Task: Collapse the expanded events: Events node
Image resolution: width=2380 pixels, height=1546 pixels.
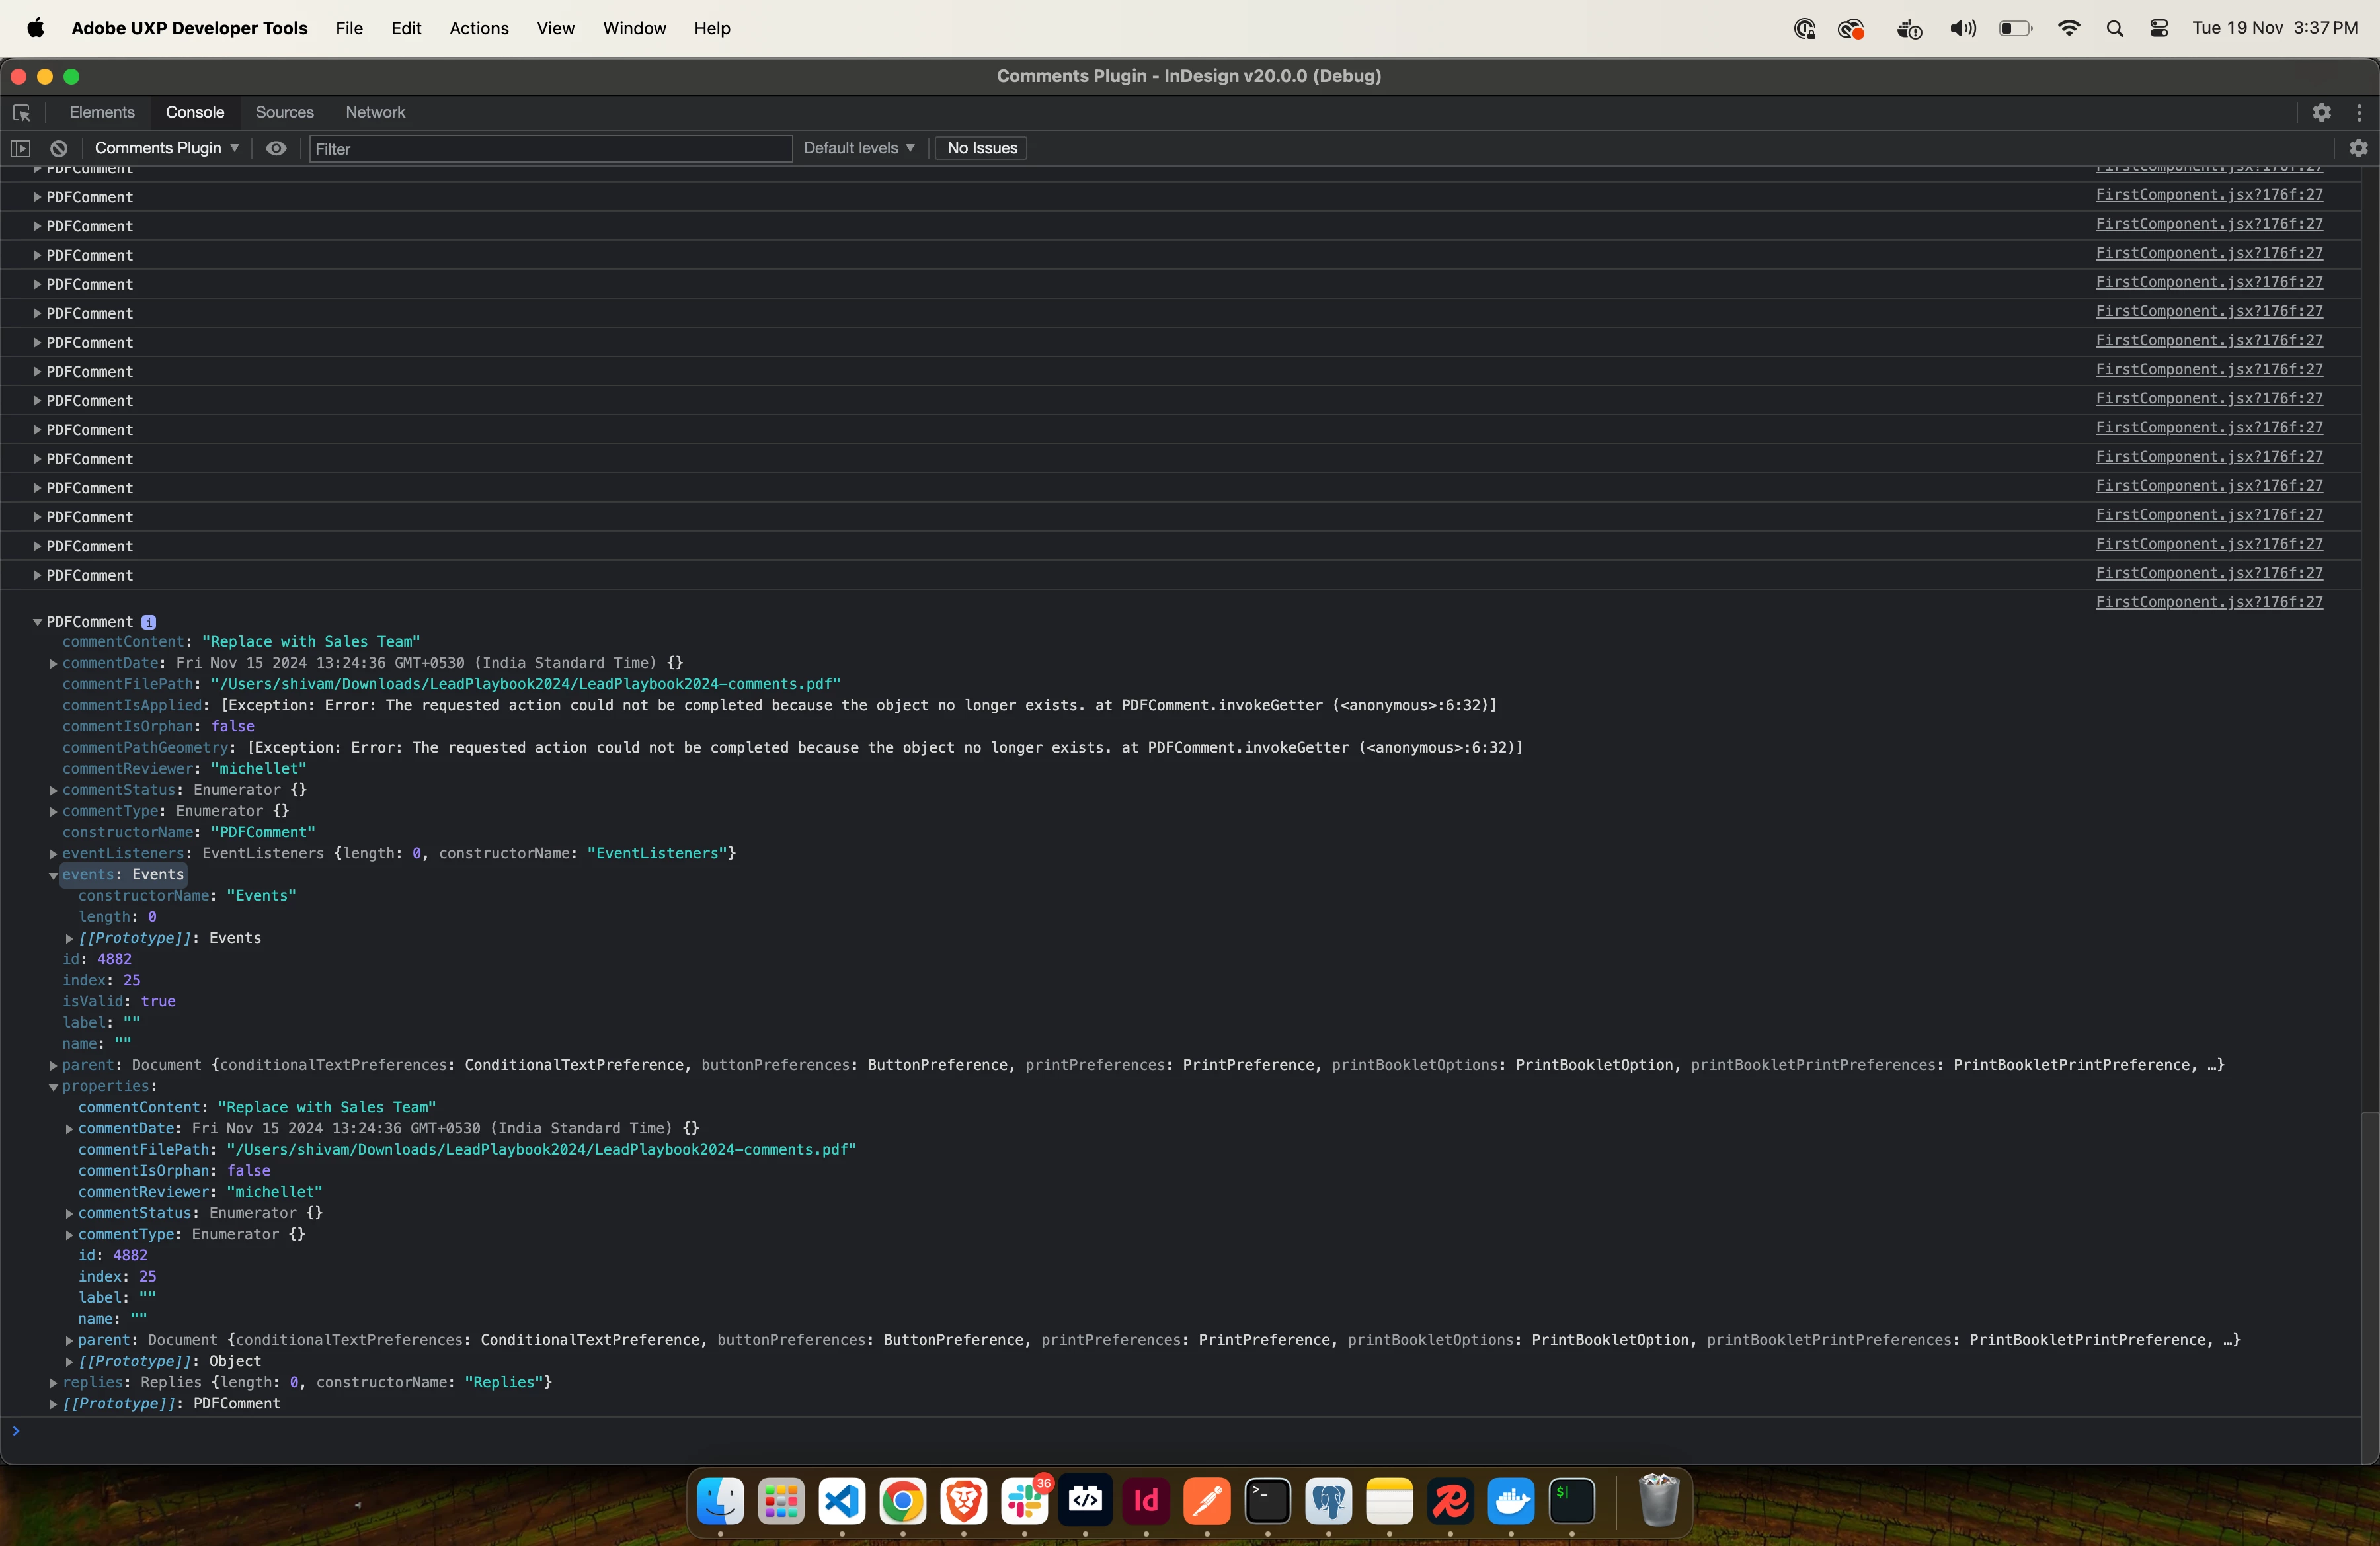Action: [53, 875]
